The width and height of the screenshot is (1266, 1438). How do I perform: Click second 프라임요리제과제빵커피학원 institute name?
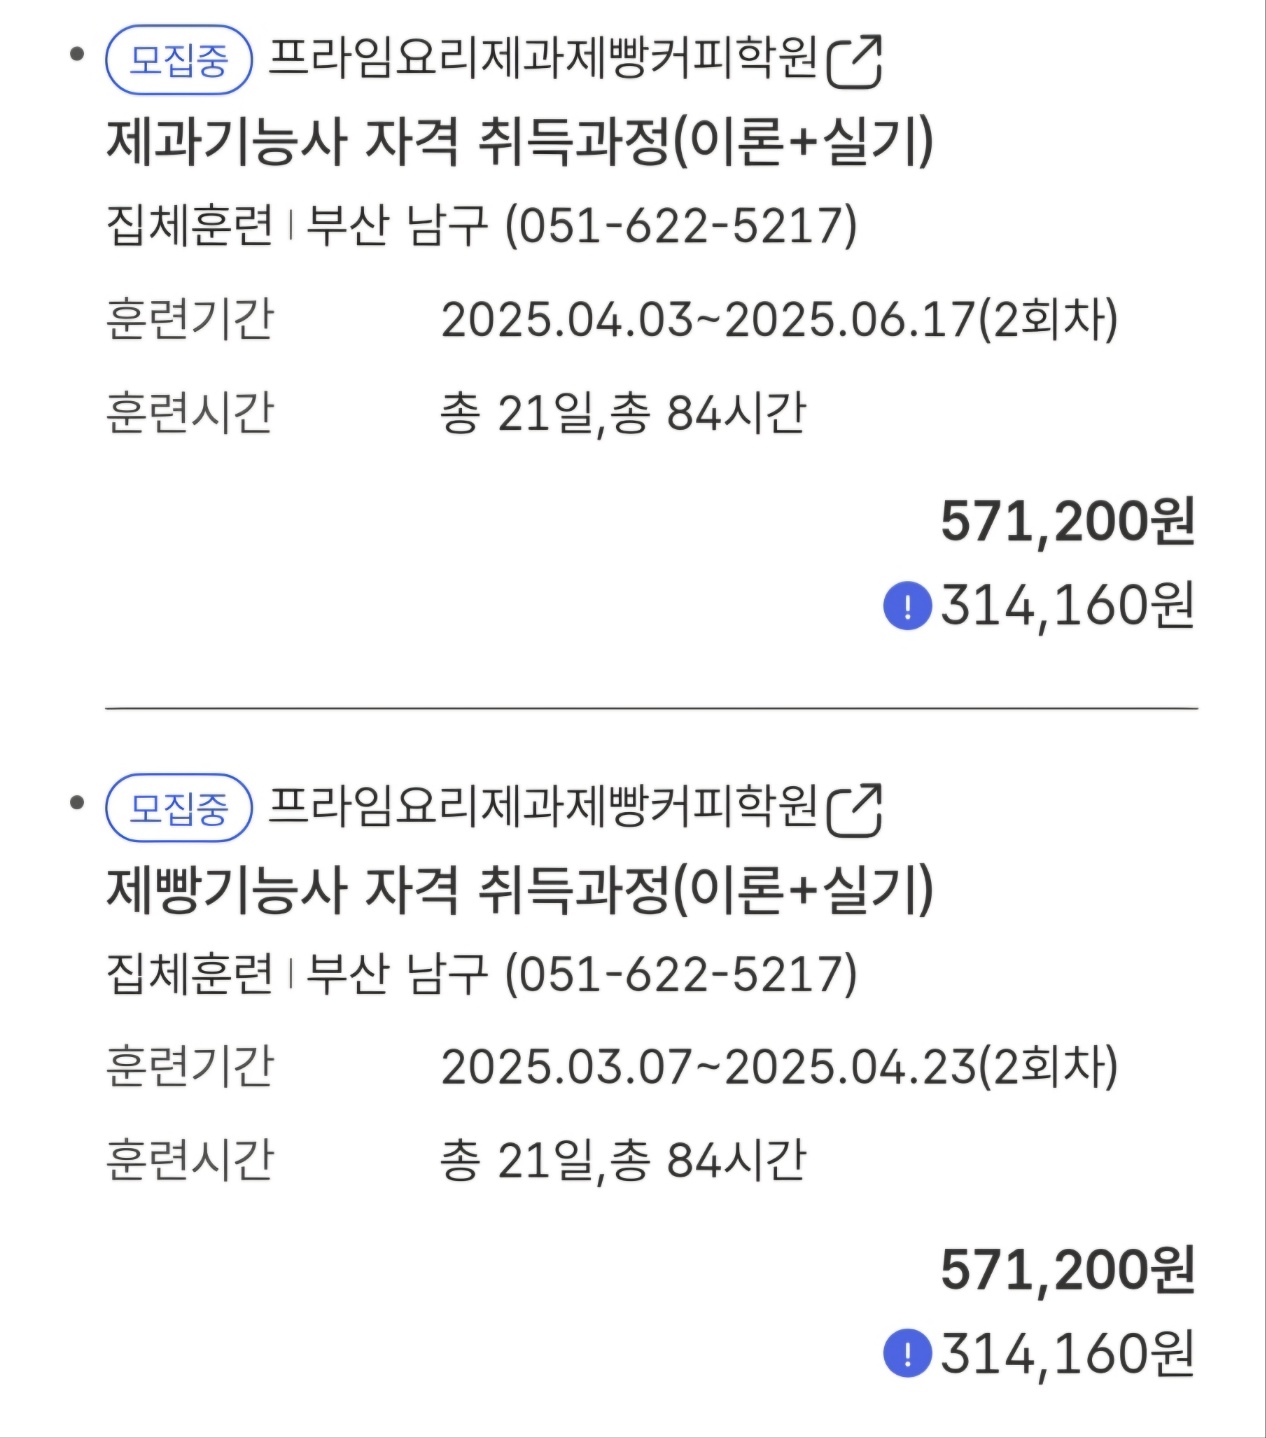point(544,806)
